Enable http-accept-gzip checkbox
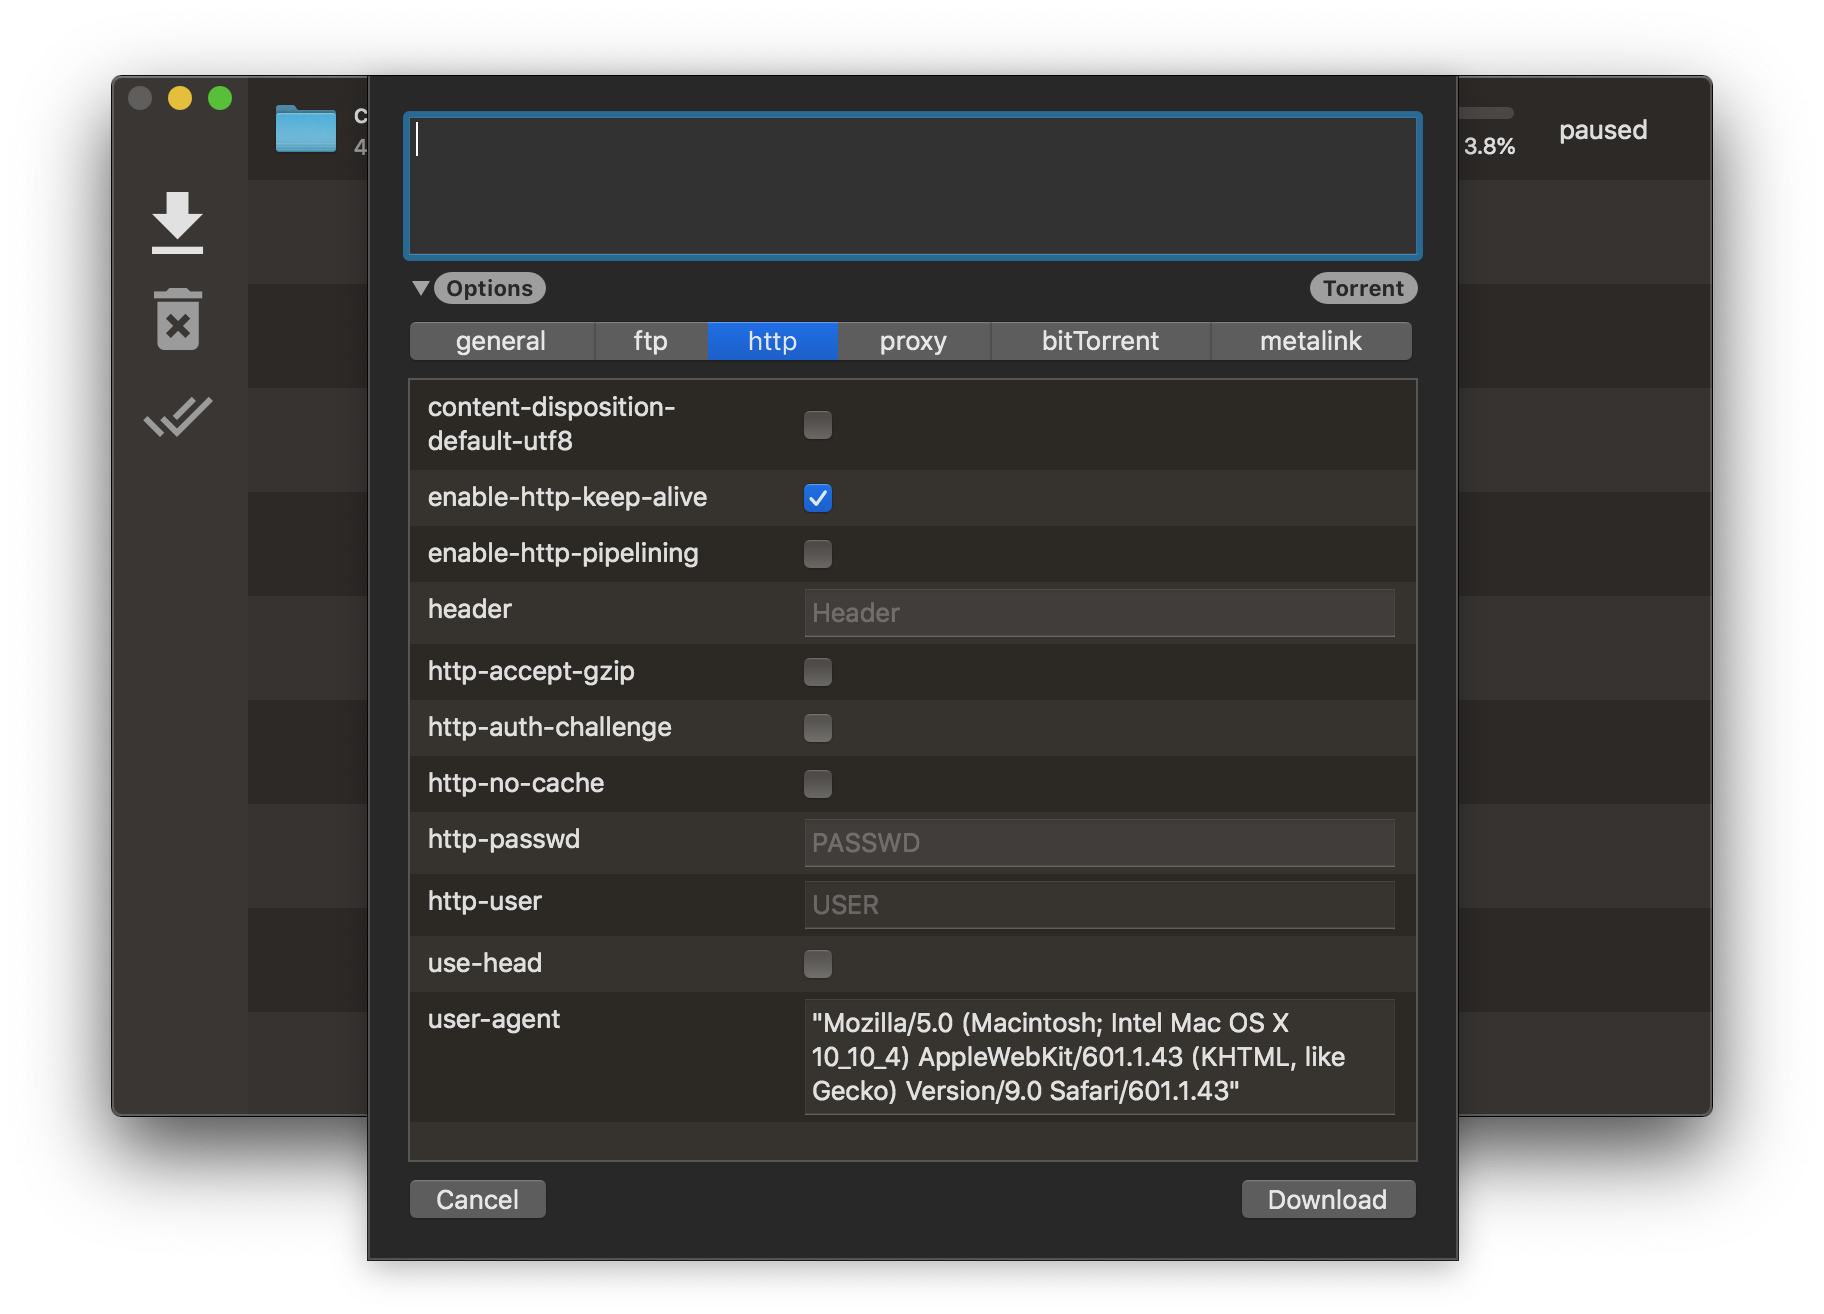The width and height of the screenshot is (1824, 1314). pos(818,671)
